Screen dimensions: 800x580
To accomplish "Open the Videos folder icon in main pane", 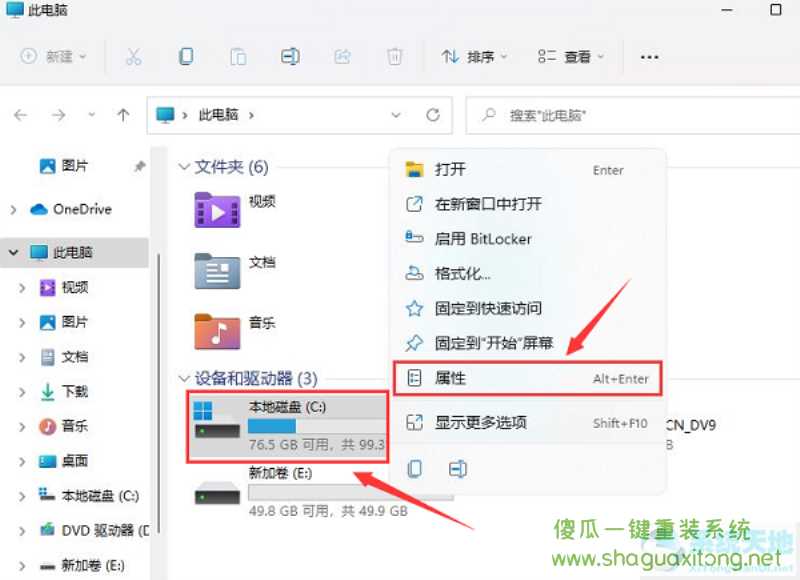I will point(217,210).
